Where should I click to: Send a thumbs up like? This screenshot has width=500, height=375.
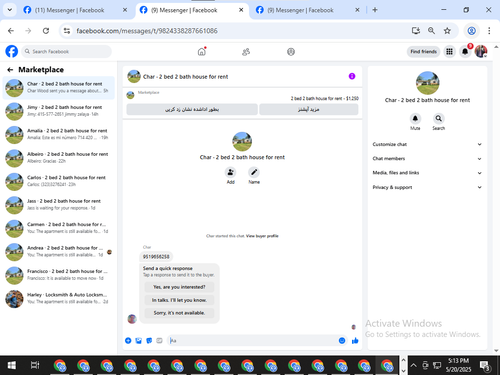355,341
